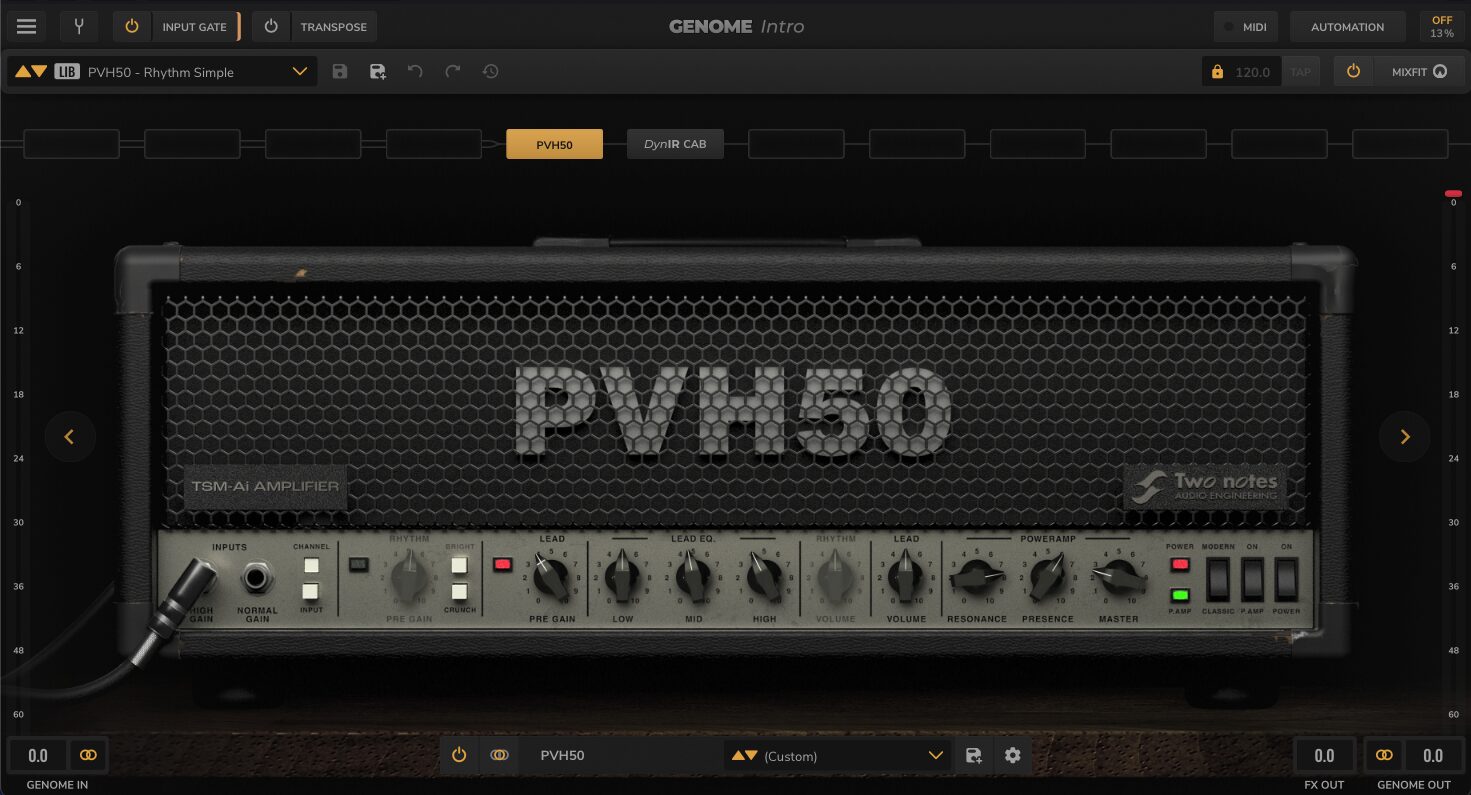The width and height of the screenshot is (1471, 795).
Task: Flip the MODERN/CLASSIC rocker switch
Action: [1217, 579]
